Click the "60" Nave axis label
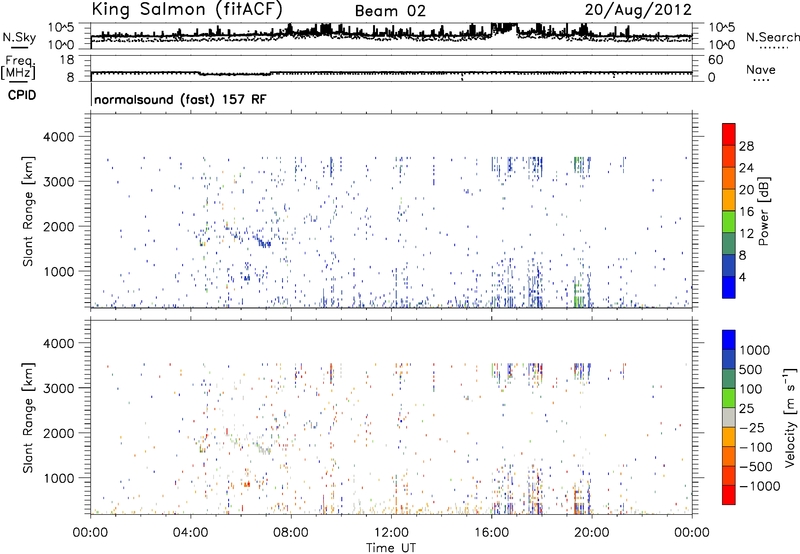Image resolution: width=800 pixels, height=554 pixels. pos(715,60)
